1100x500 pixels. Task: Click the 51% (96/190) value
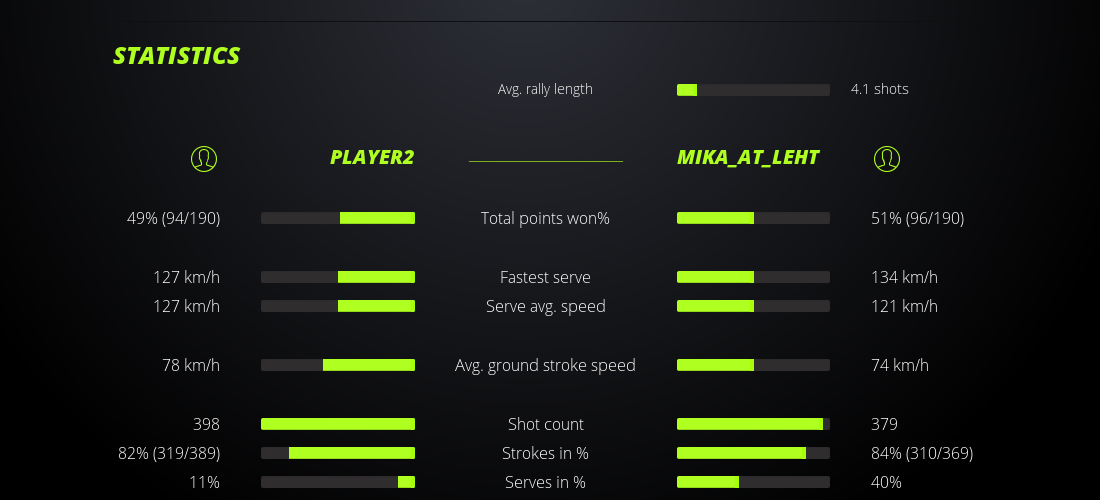917,218
